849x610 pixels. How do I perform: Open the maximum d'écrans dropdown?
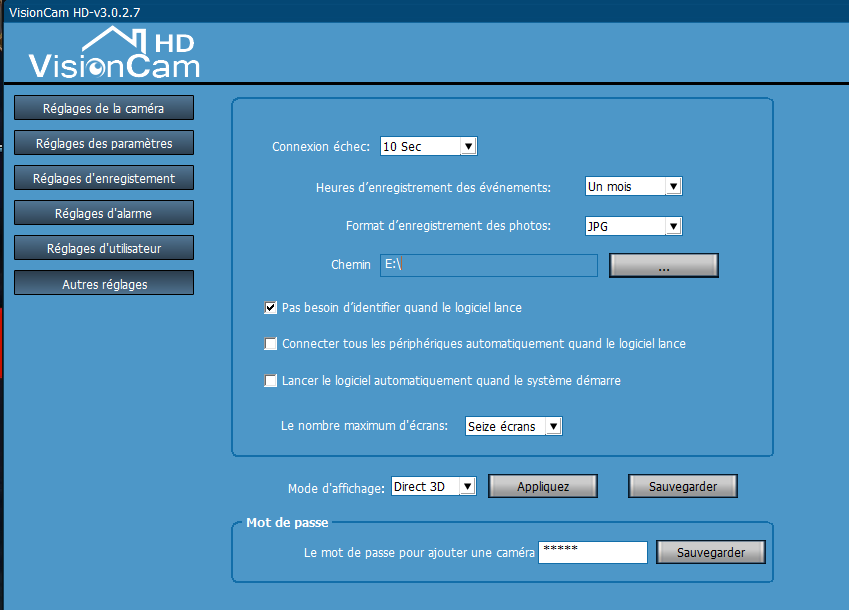click(553, 427)
